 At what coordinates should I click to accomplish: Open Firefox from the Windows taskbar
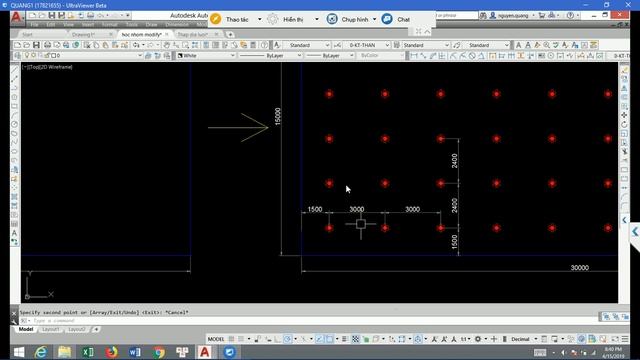(111, 352)
